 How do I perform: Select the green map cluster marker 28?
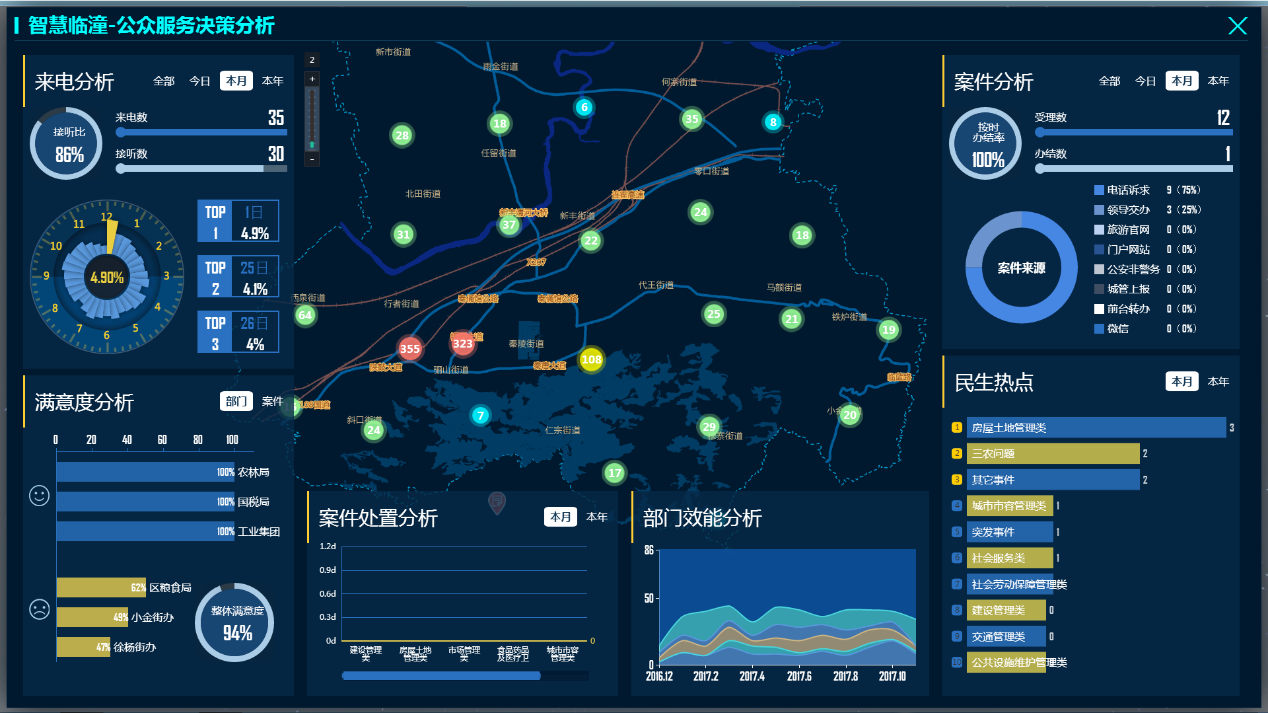tap(402, 135)
